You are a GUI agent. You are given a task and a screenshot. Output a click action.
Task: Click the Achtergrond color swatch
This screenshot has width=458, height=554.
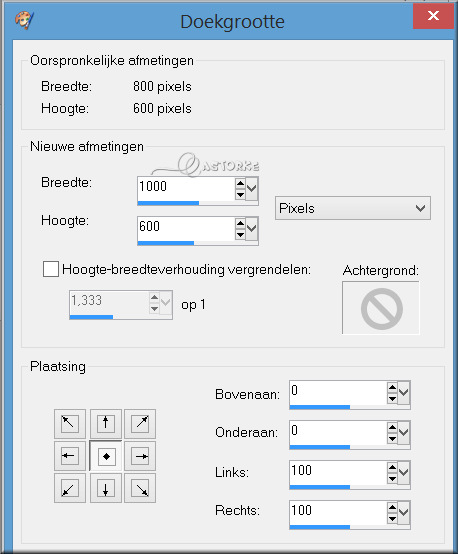381,308
